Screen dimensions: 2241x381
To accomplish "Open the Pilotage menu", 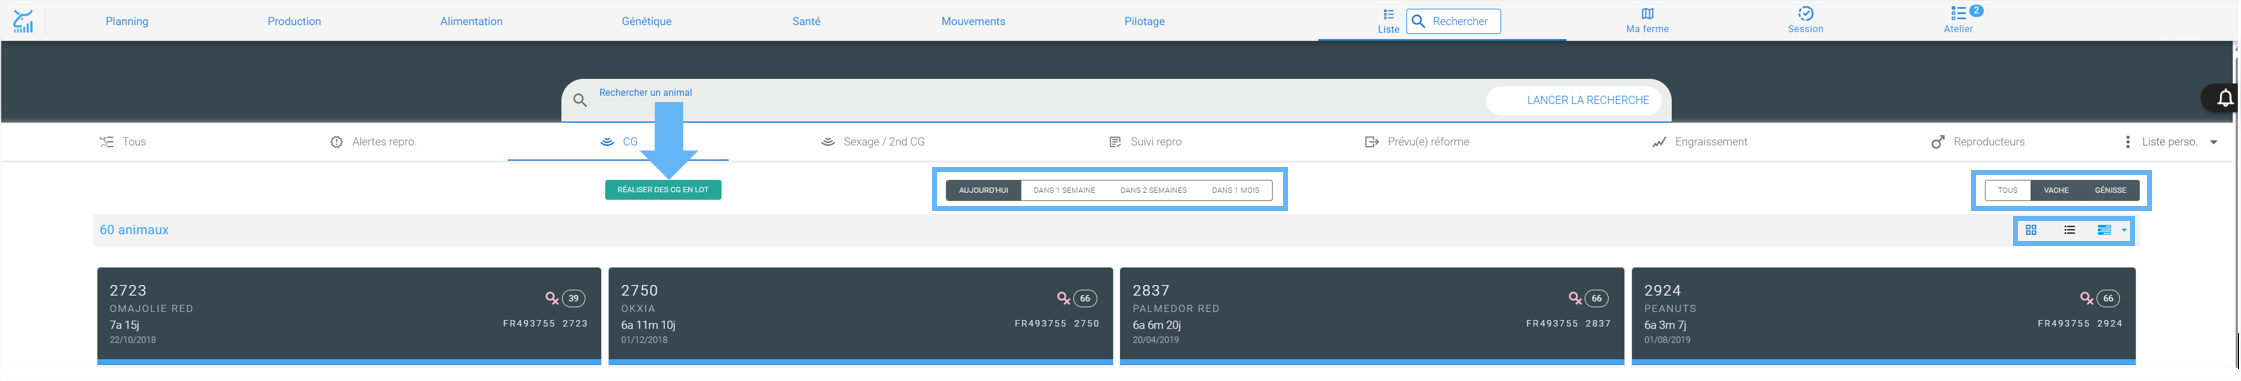I will (x=1144, y=21).
